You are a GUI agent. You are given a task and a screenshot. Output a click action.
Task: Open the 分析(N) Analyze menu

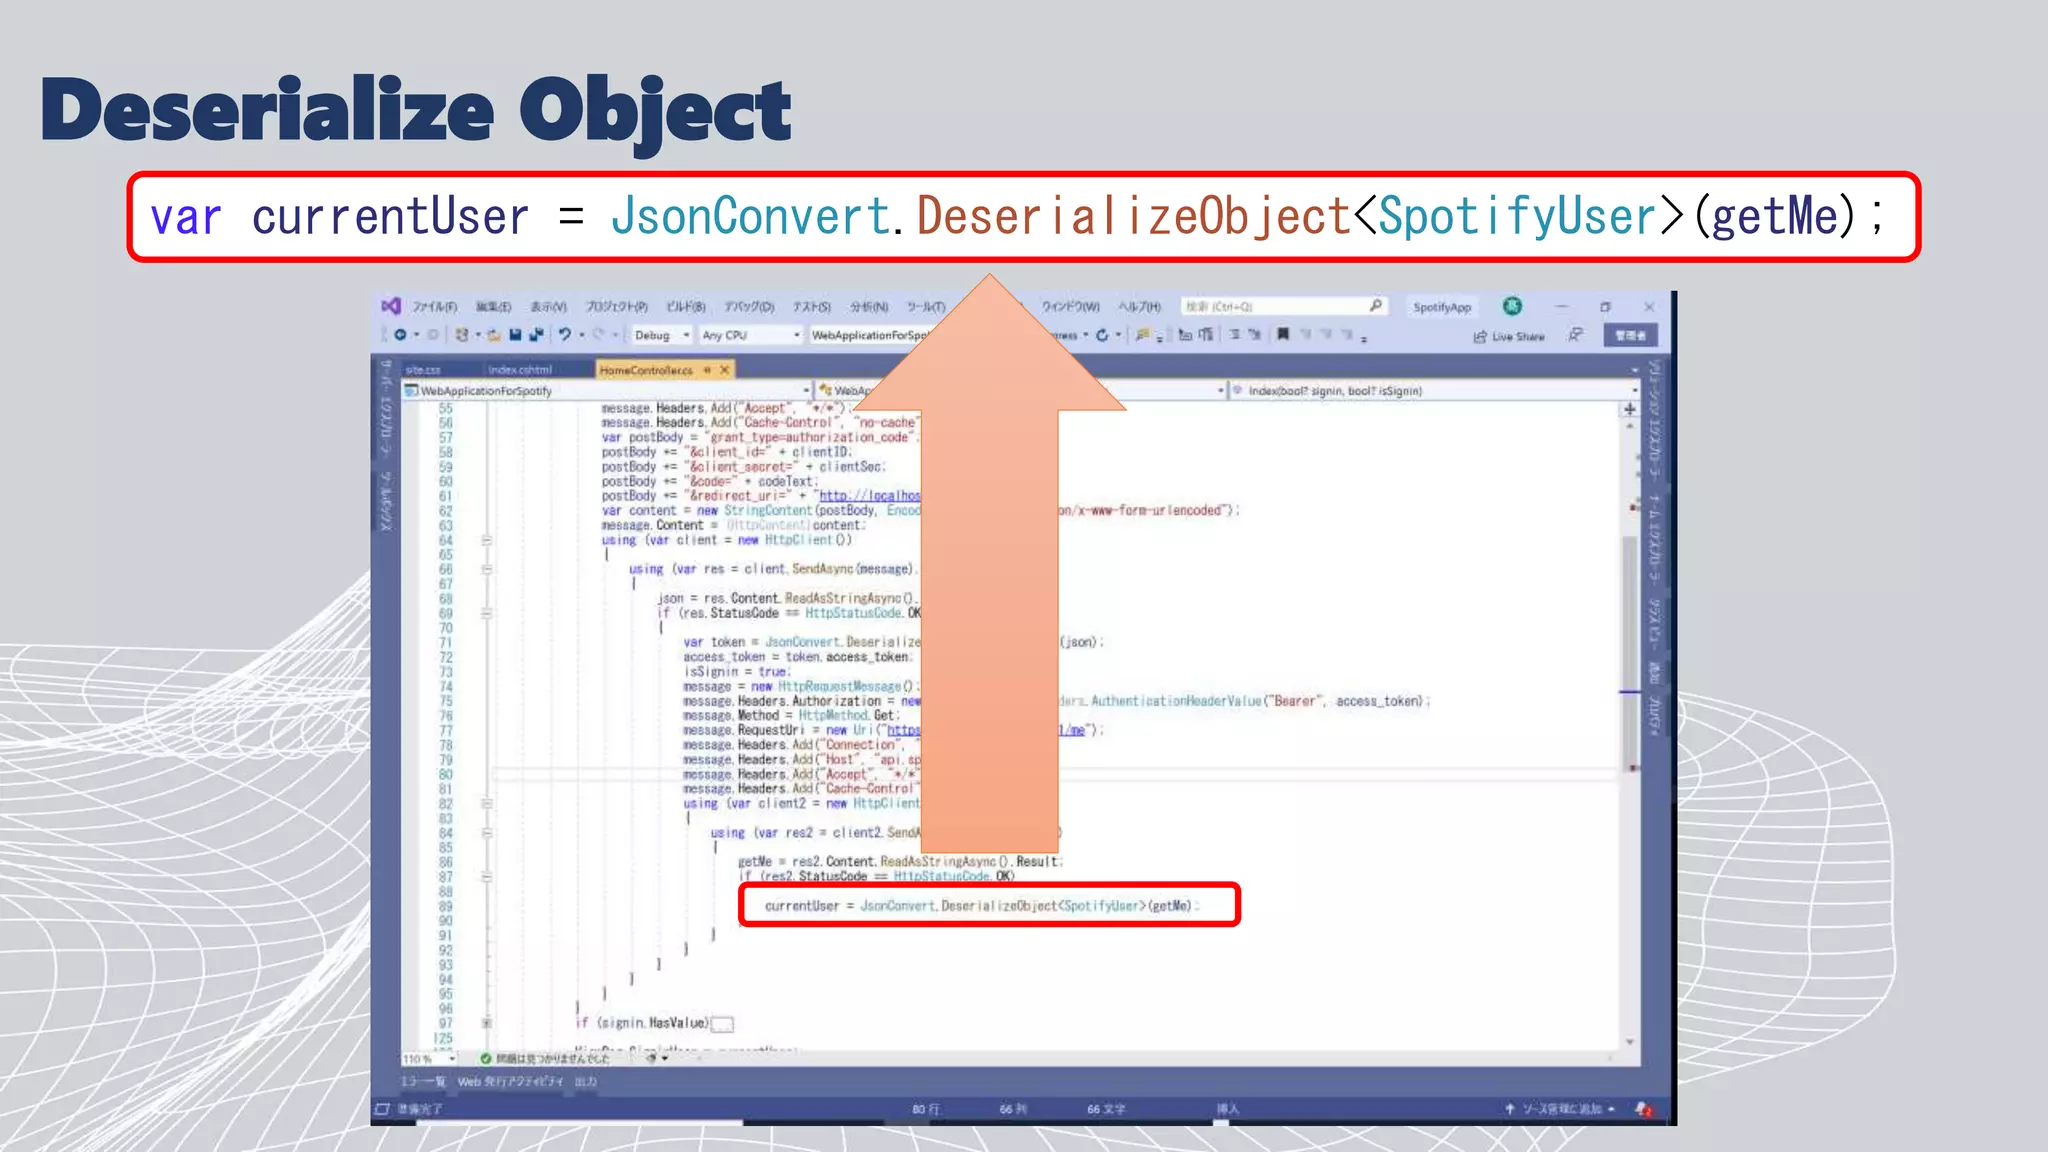(869, 307)
